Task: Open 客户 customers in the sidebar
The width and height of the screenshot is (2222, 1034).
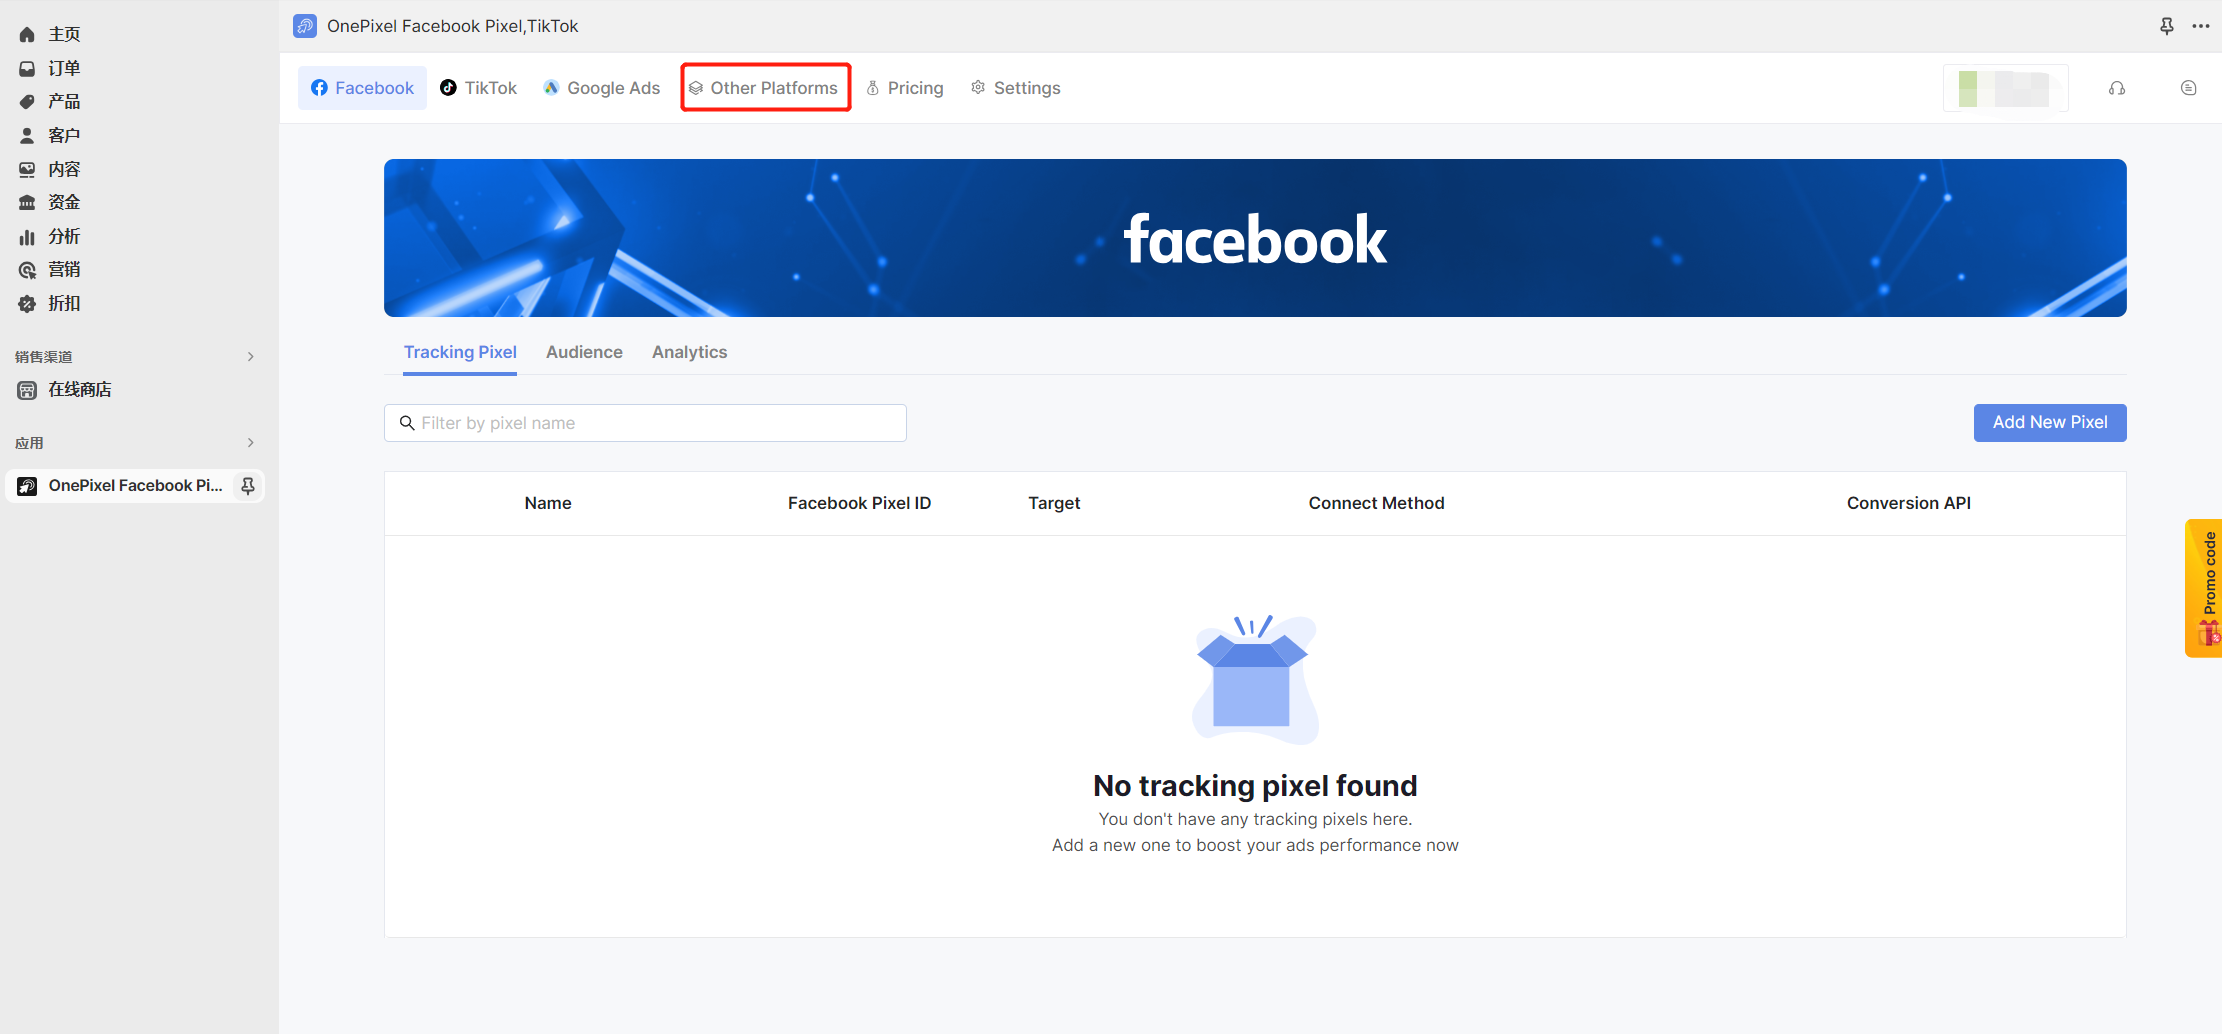Action: click(64, 135)
